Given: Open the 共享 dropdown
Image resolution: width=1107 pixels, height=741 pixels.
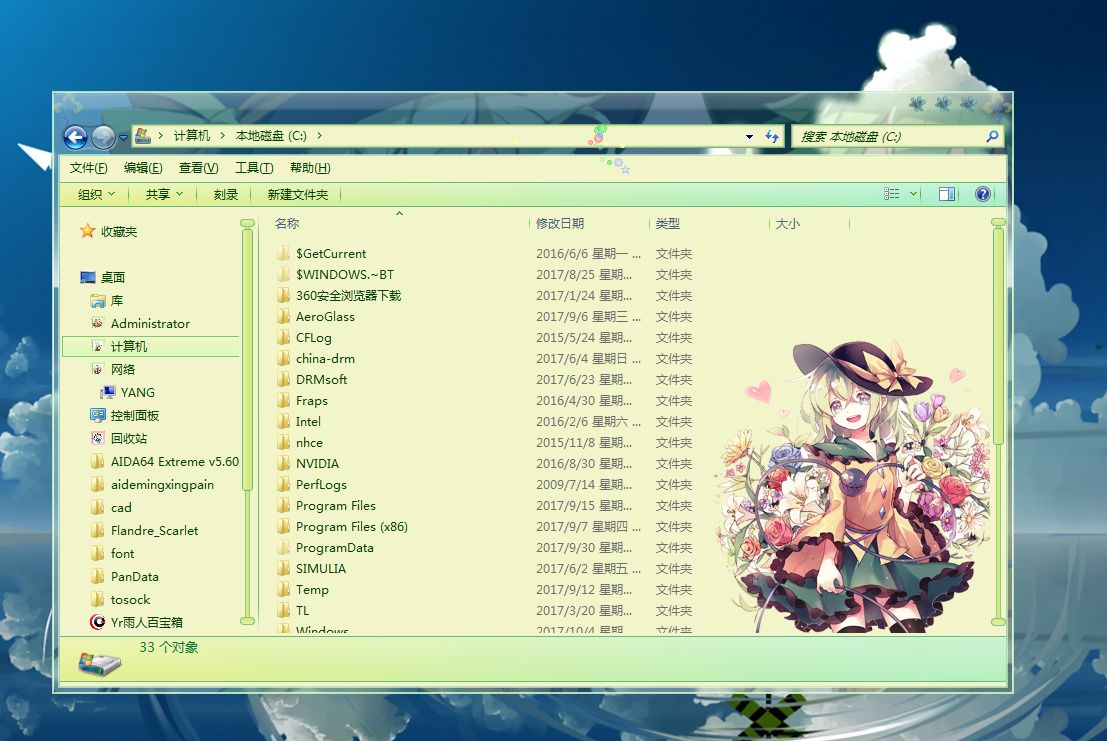Looking at the screenshot, I should [x=164, y=194].
